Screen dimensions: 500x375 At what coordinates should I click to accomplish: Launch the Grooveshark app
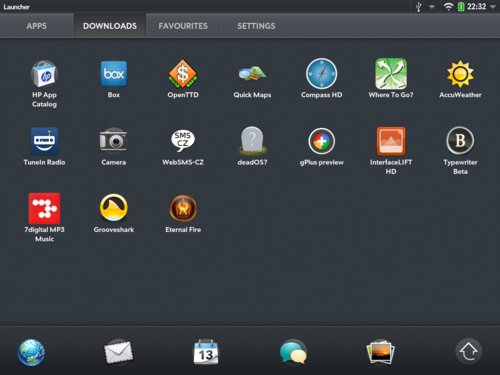pos(114,208)
